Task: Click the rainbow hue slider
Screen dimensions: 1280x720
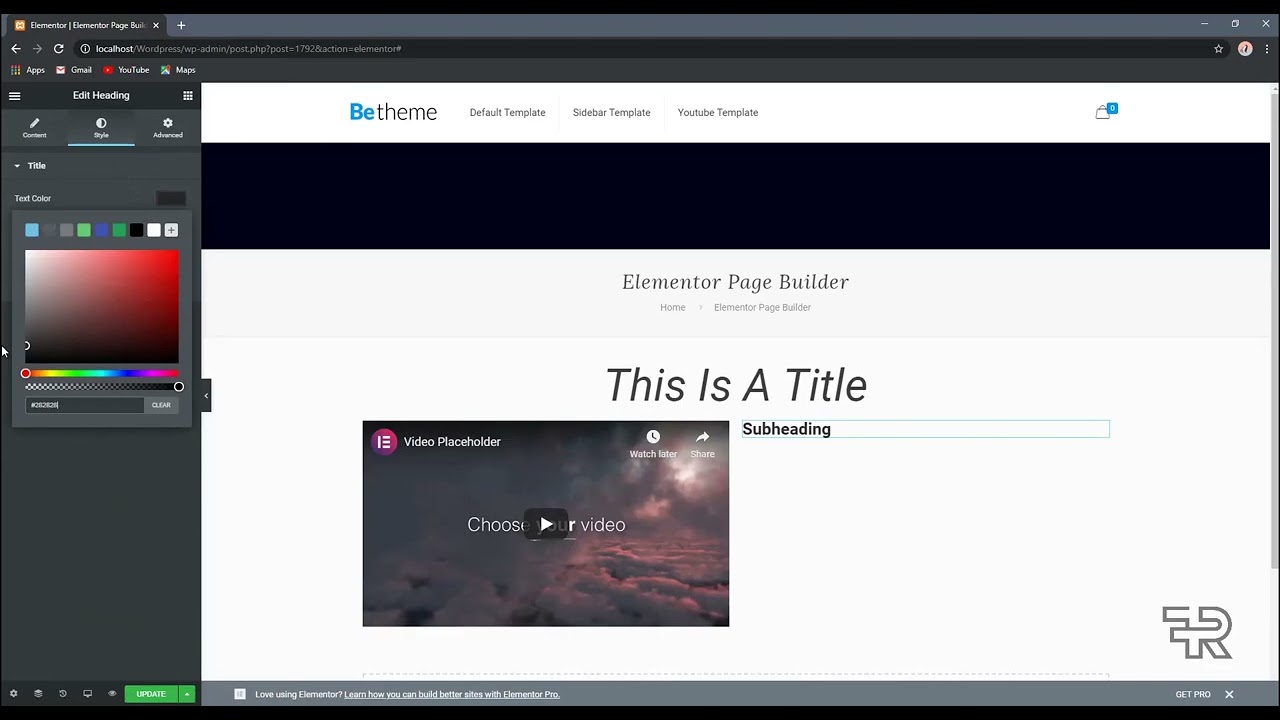Action: (x=102, y=374)
